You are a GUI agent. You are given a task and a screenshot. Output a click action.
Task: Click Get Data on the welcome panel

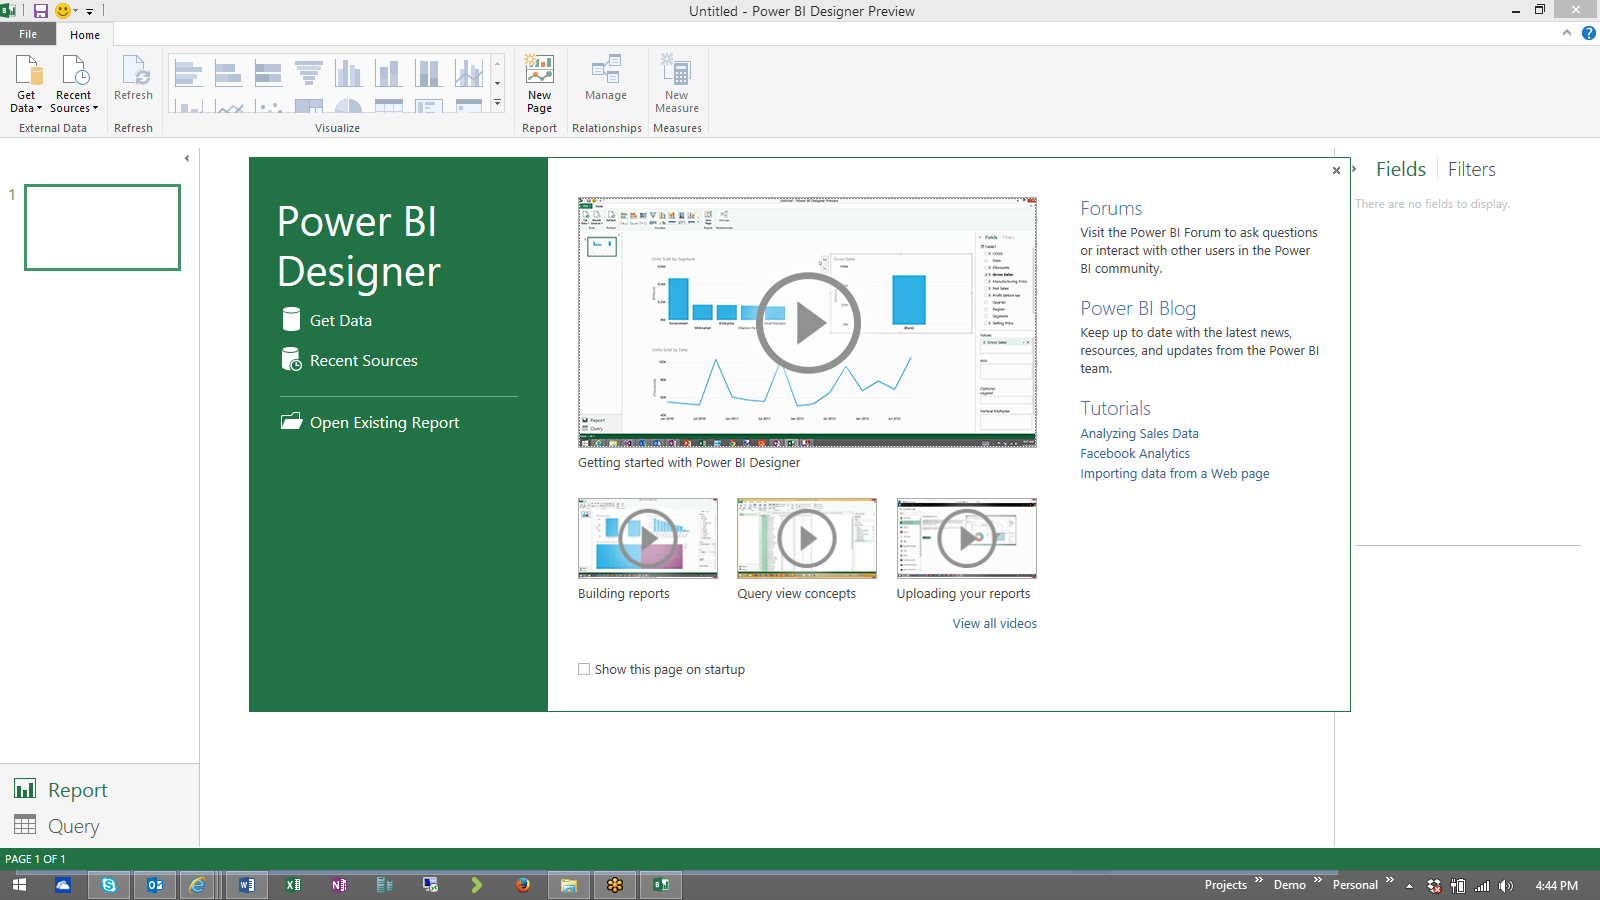[327, 320]
